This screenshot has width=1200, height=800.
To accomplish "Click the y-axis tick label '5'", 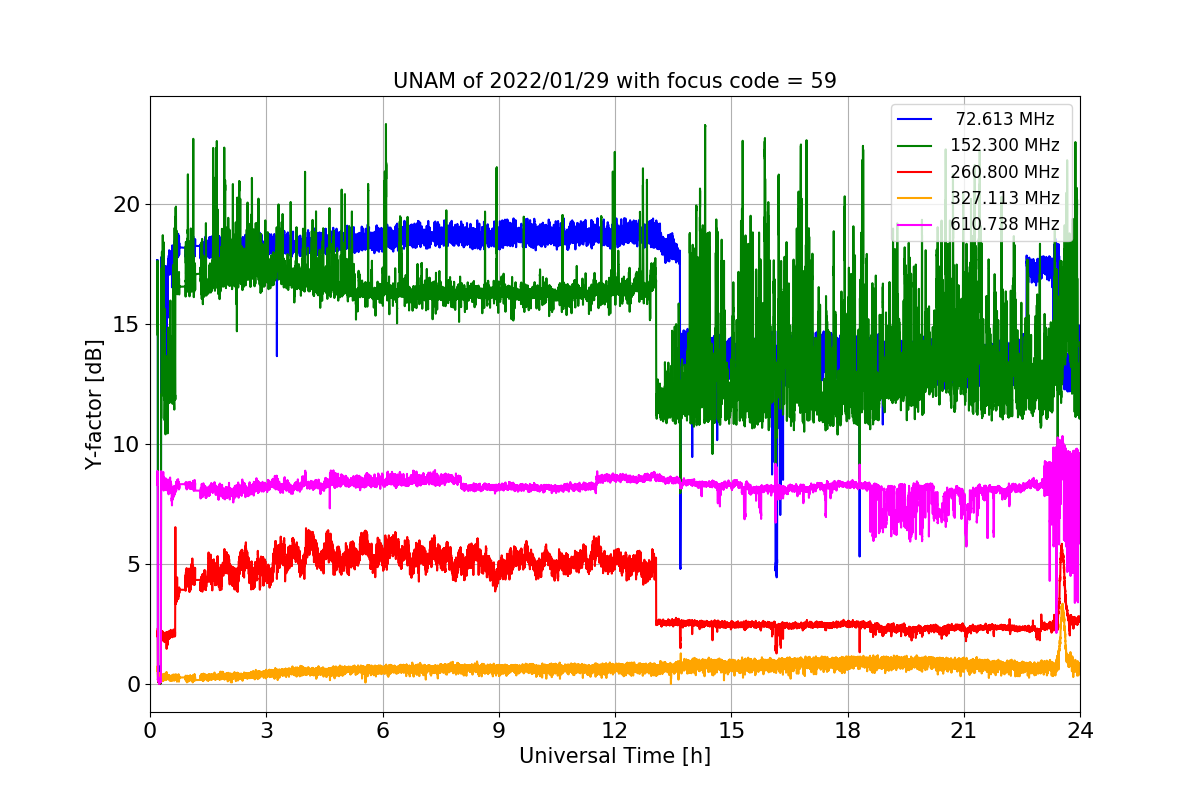I will (134, 565).
